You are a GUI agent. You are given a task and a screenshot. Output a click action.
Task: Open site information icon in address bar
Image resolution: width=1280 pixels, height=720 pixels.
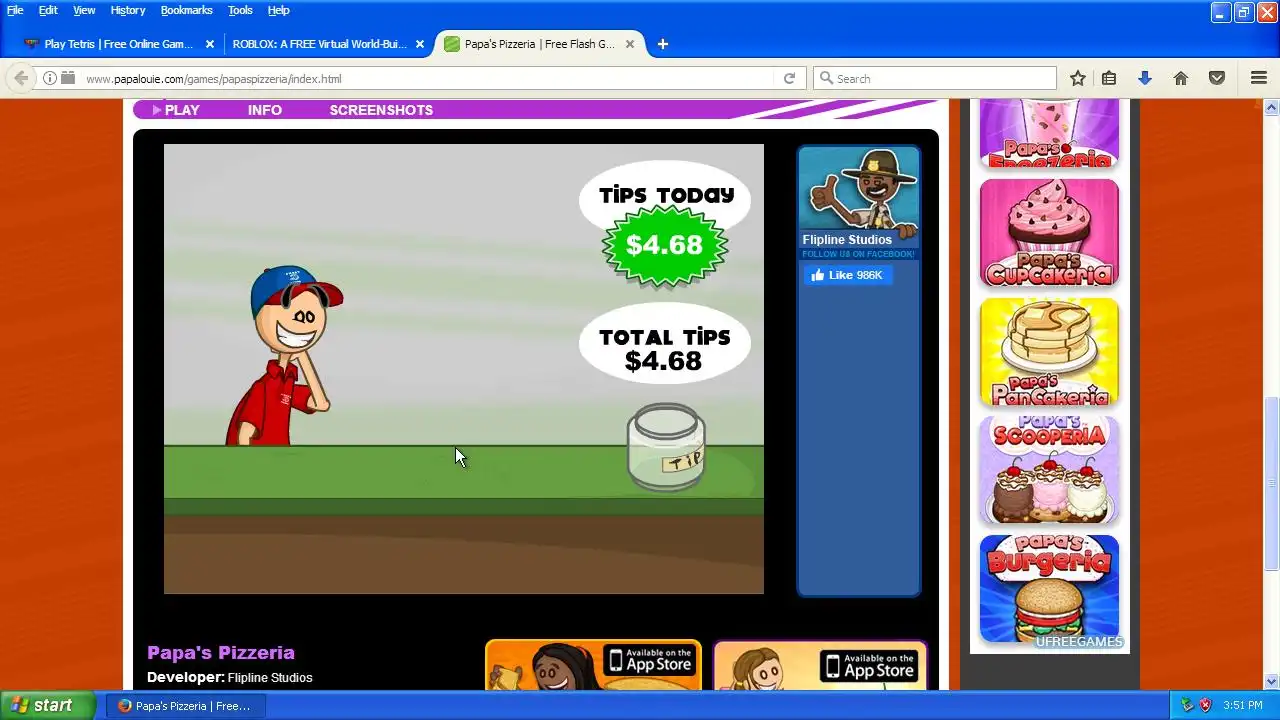pyautogui.click(x=49, y=78)
